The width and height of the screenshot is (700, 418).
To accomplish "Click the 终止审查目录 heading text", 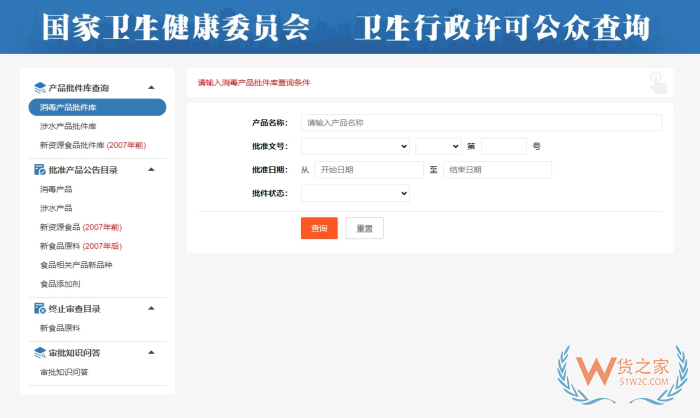I will coord(75,309).
